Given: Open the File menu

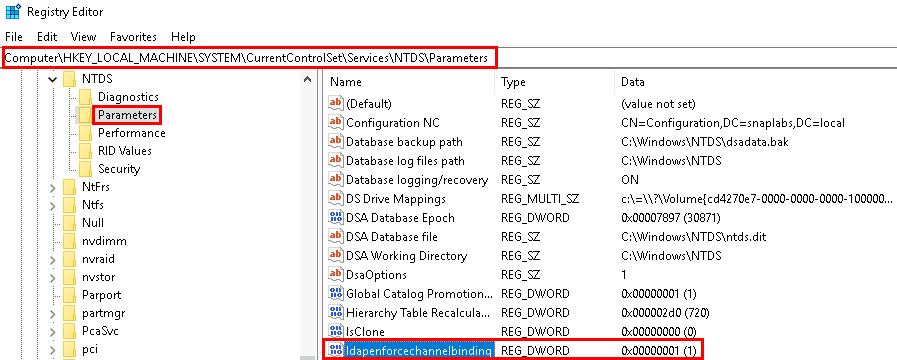Looking at the screenshot, I should click(14, 37).
